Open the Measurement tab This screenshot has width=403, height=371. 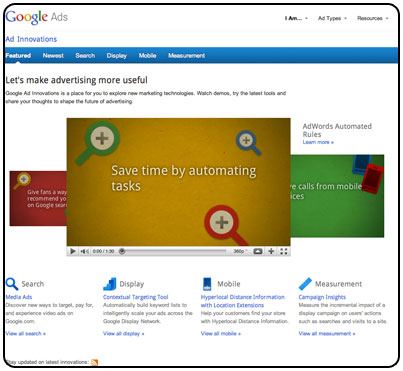[x=186, y=56]
